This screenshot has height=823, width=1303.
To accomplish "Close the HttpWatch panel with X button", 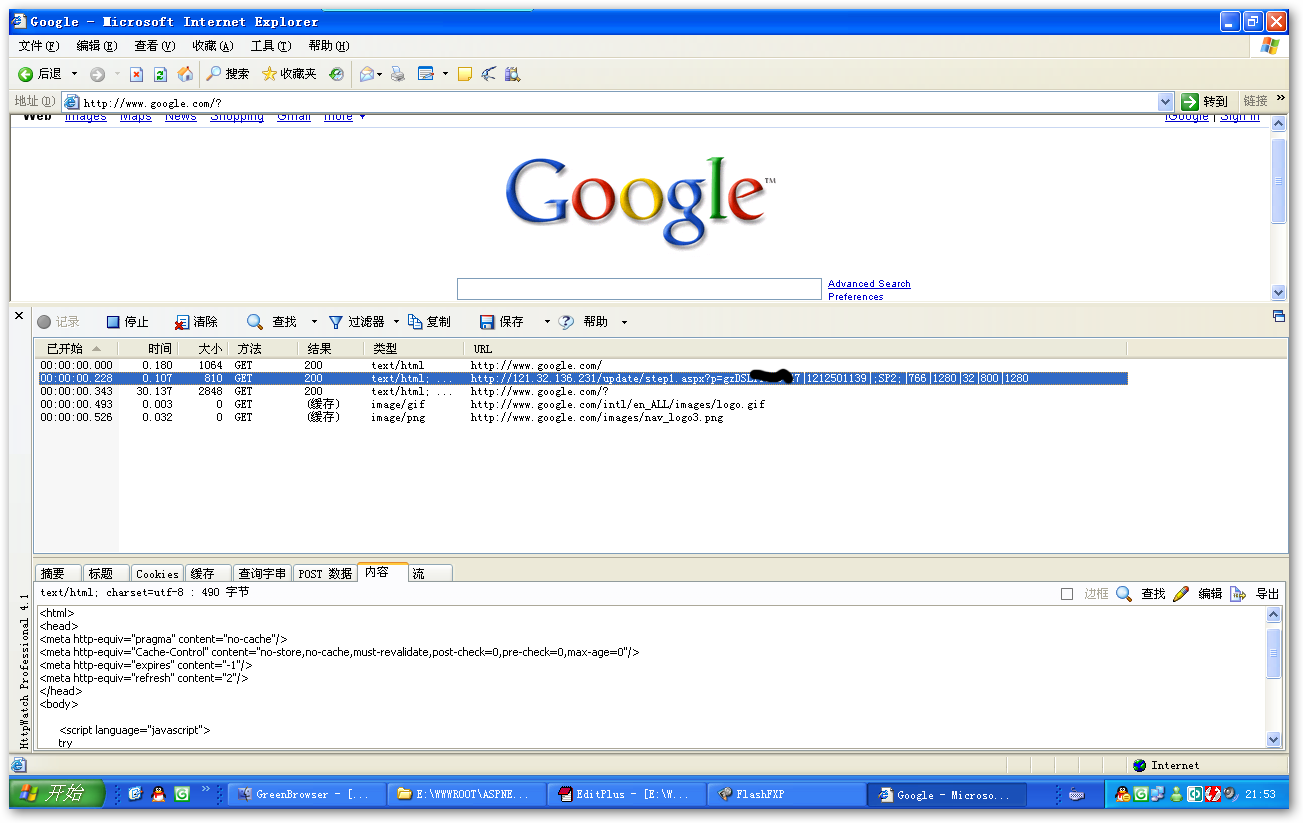I will click(x=18, y=316).
